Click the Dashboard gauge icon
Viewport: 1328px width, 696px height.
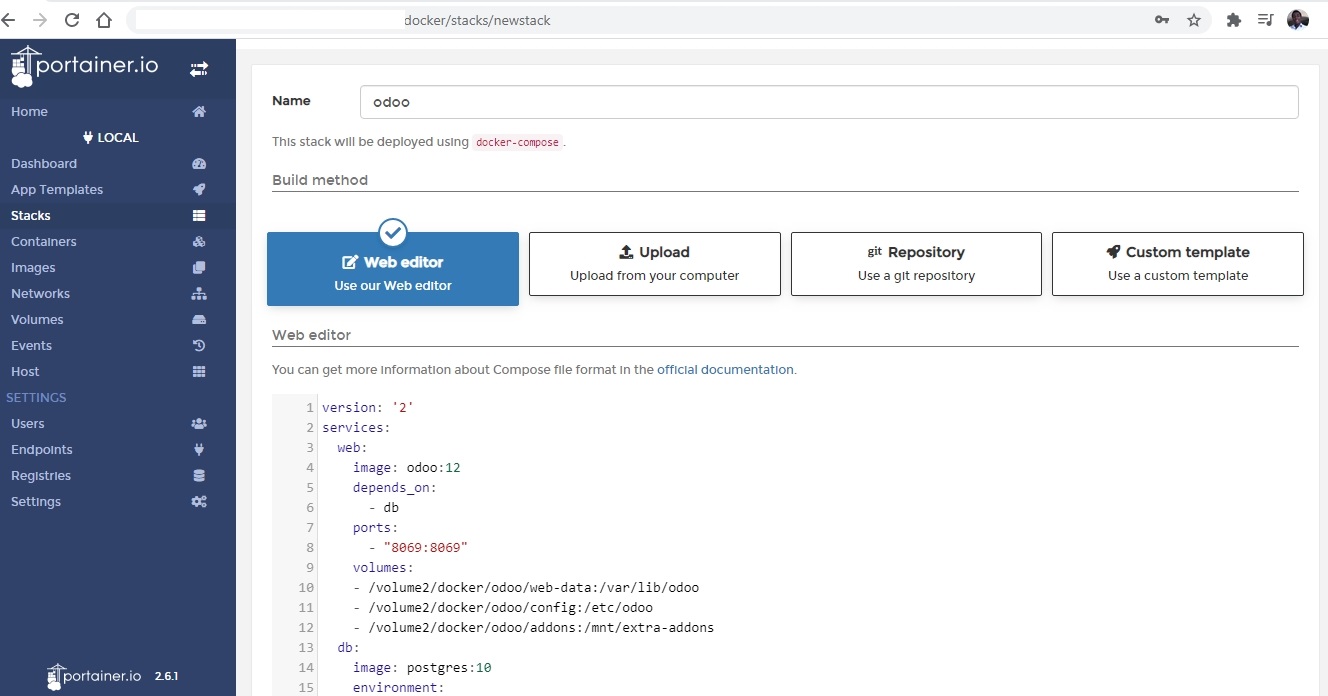pyautogui.click(x=199, y=164)
